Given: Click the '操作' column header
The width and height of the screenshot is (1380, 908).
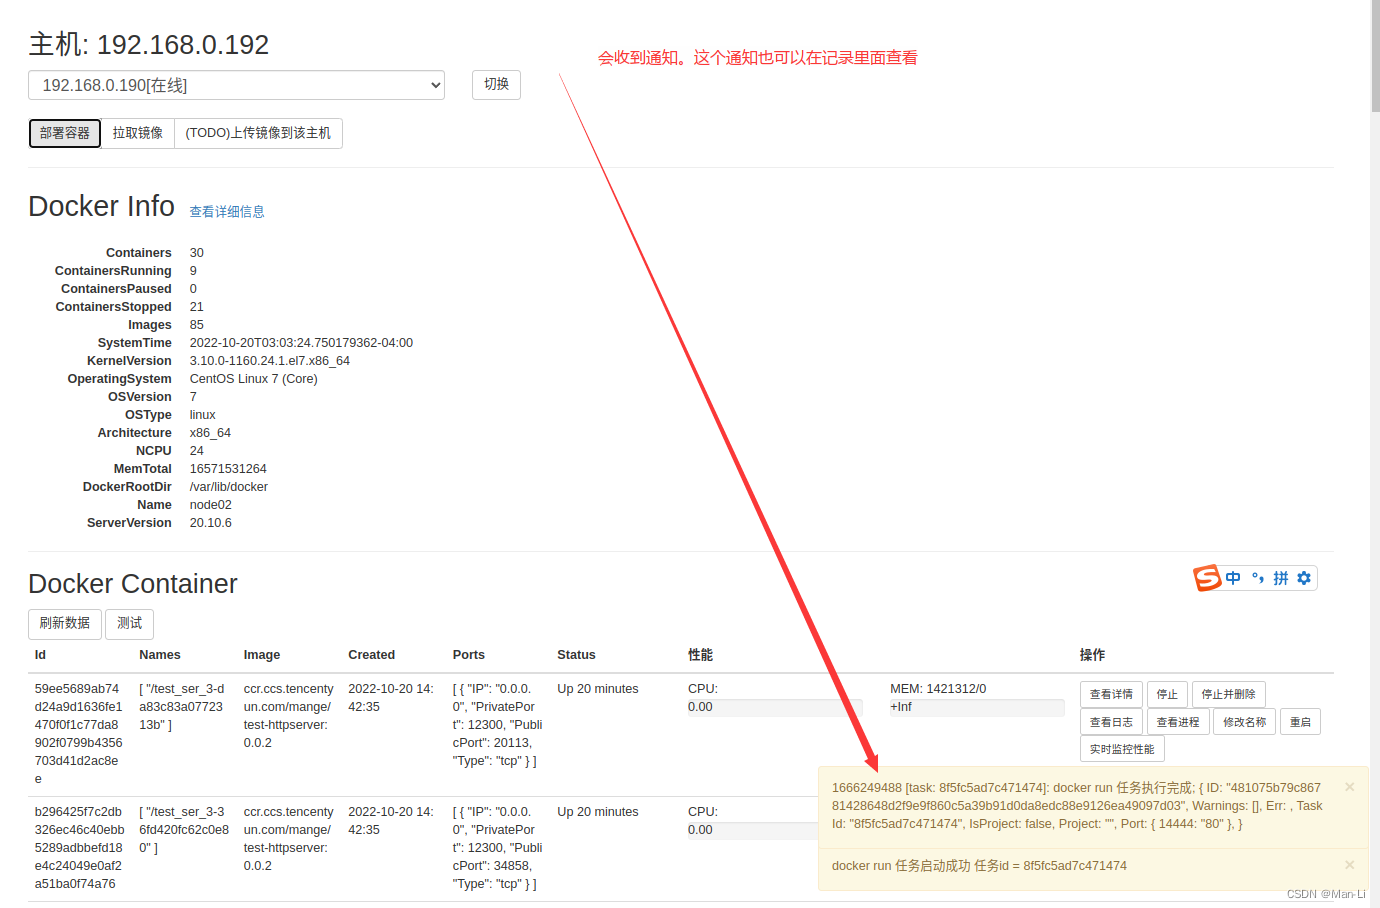Looking at the screenshot, I should (x=1093, y=655).
